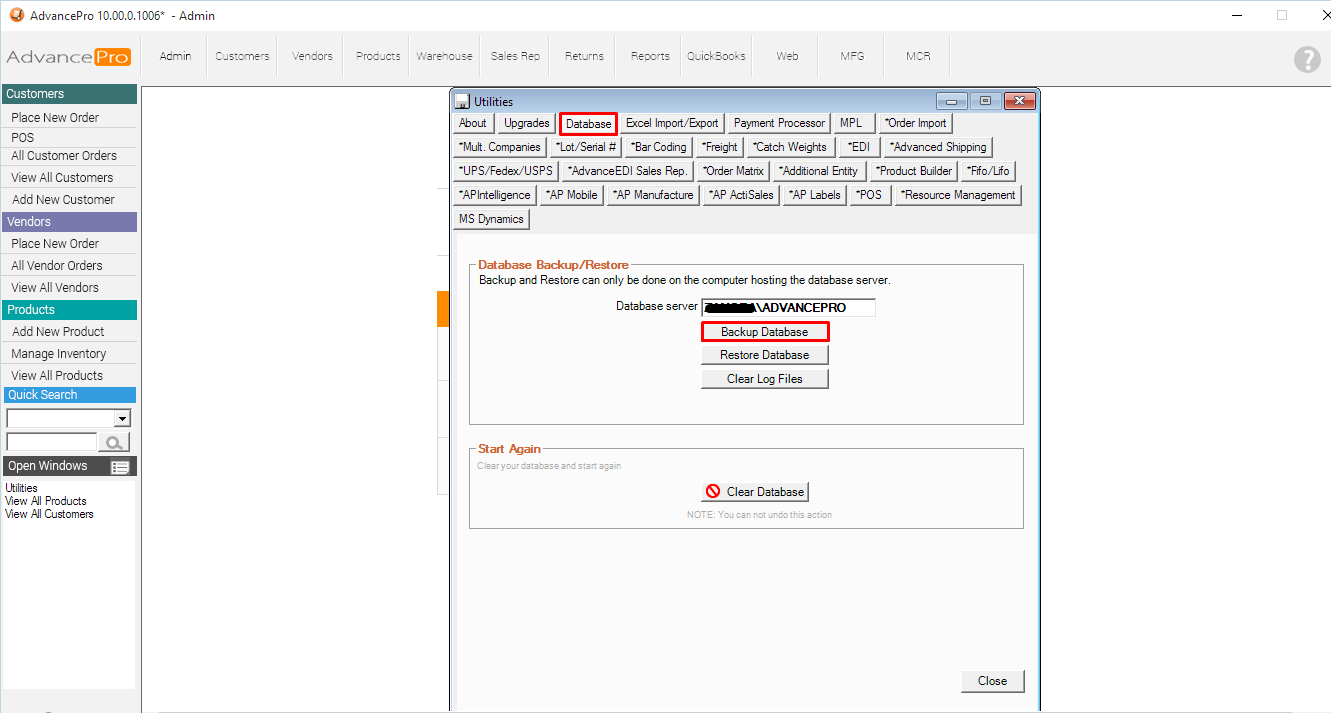Screen dimensions: 1331x713
Task: Expand the Quick Search category dropdown
Action: 123,419
